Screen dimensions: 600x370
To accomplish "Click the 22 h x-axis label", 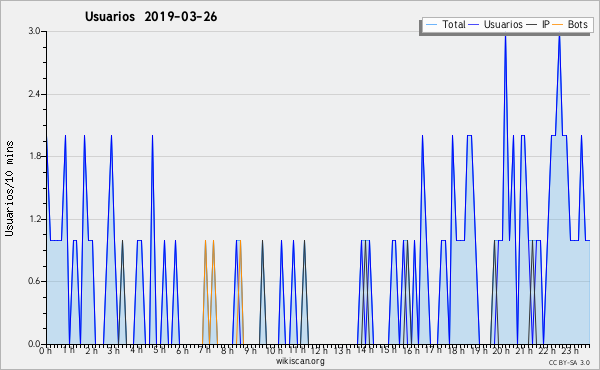I will (x=546, y=351).
